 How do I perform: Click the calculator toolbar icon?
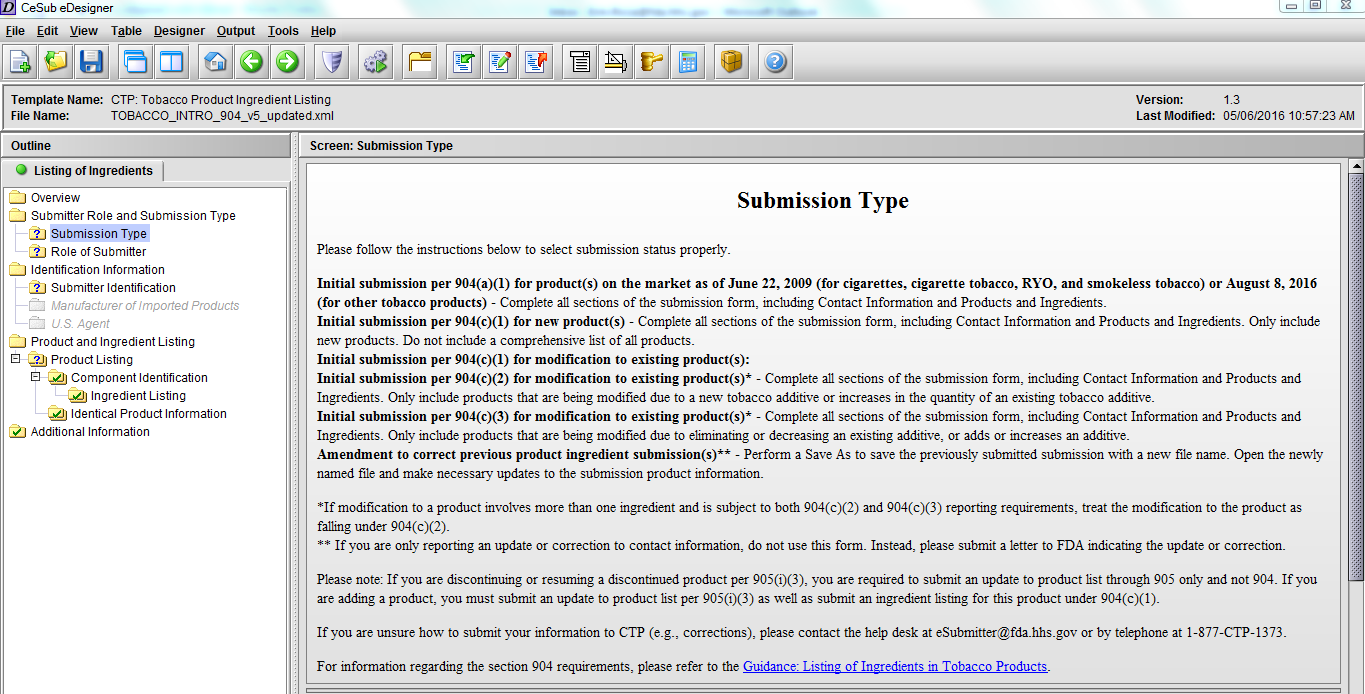tap(688, 62)
